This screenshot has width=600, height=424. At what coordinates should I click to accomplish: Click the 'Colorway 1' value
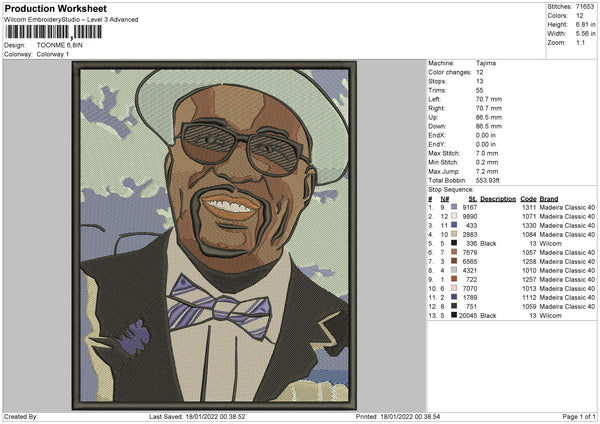(x=53, y=54)
